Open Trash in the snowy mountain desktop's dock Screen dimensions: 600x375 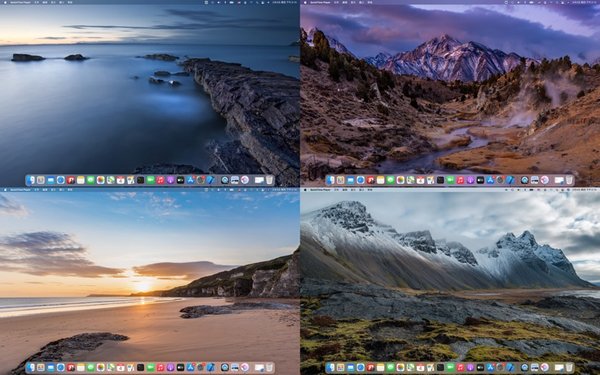(x=569, y=367)
